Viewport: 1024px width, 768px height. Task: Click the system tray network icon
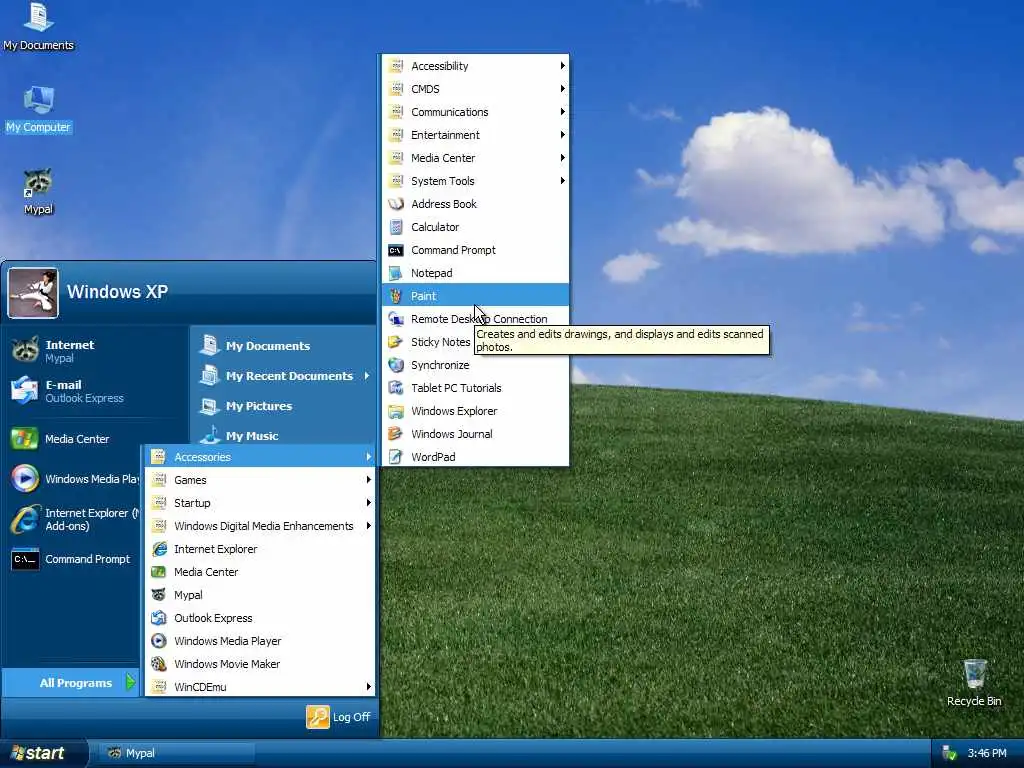tap(949, 753)
